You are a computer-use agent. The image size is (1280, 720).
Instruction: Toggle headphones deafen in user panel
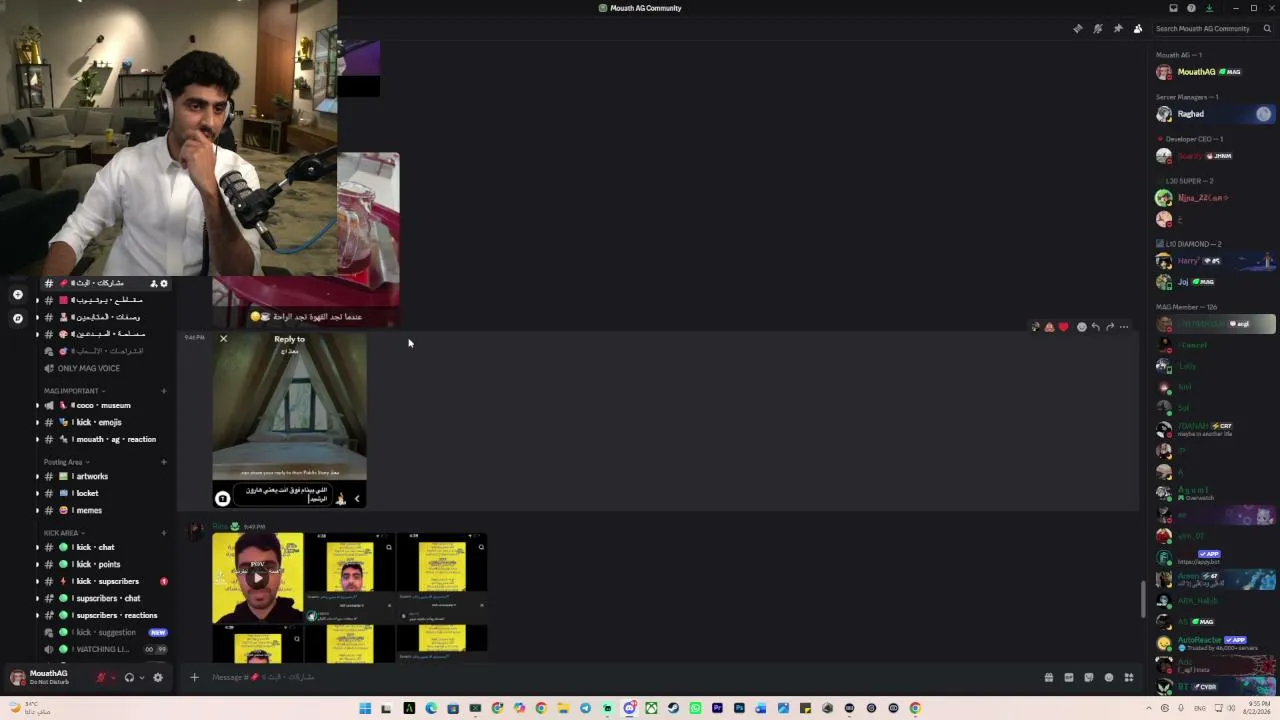coord(129,677)
